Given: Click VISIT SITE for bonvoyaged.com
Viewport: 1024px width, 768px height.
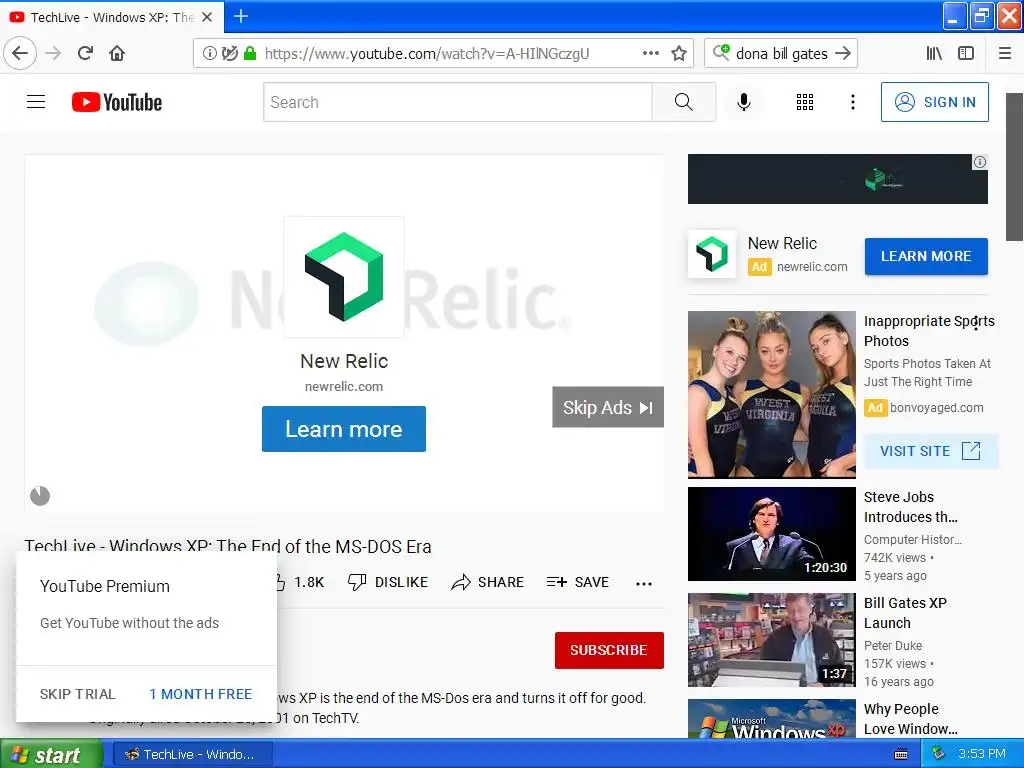Looking at the screenshot, I should click(x=930, y=451).
